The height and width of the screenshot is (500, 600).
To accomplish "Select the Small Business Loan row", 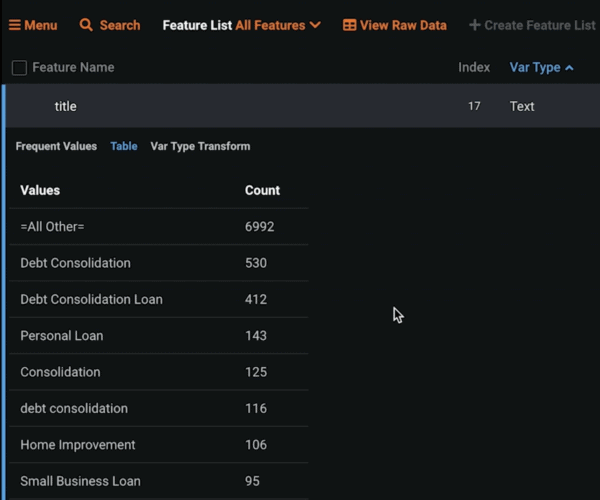I will [x=159, y=481].
